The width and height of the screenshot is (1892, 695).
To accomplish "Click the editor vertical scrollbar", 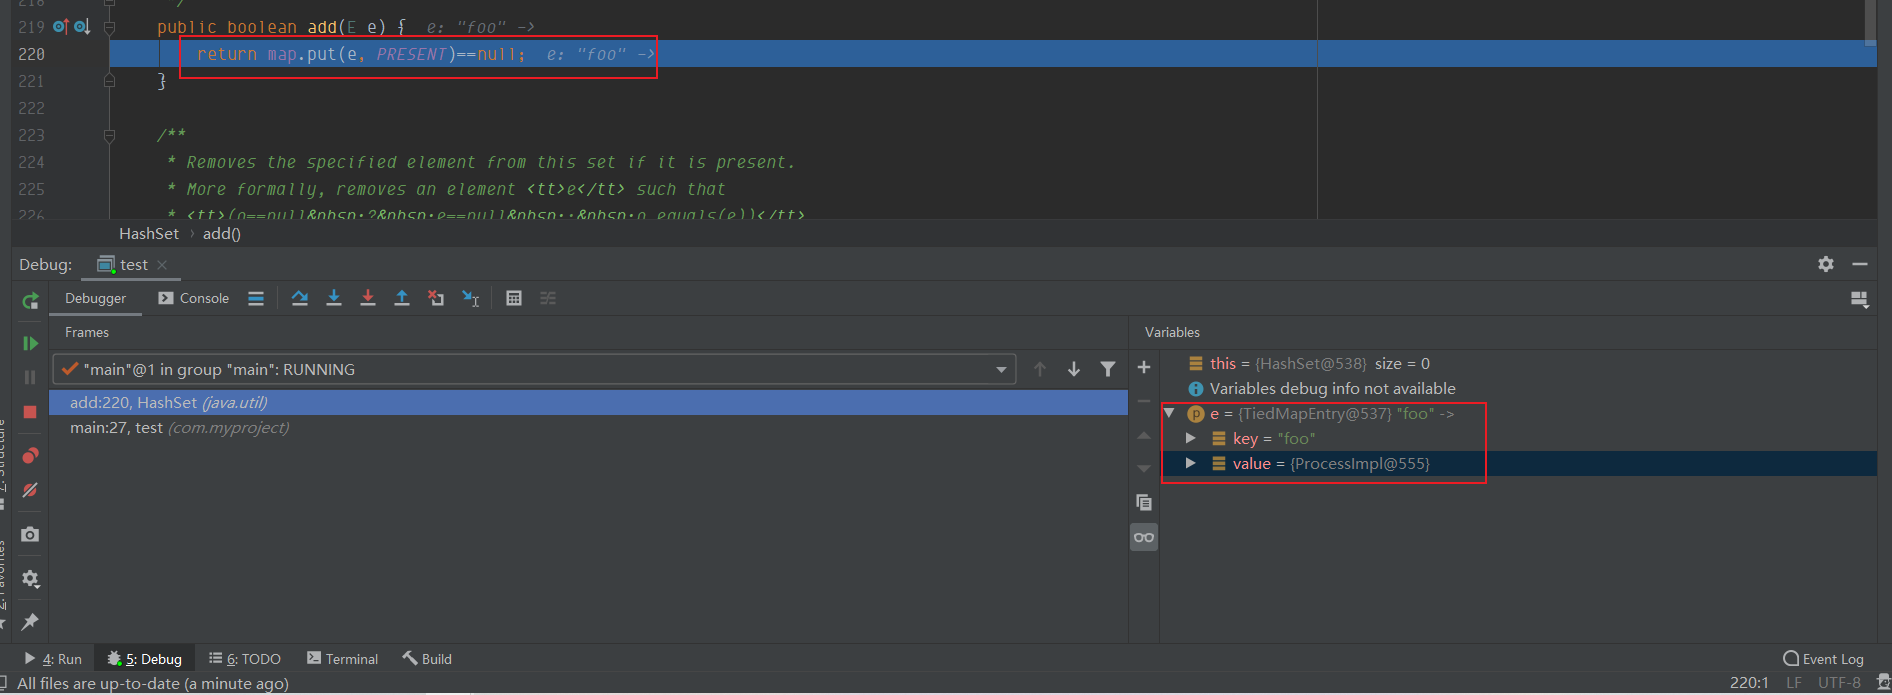I will (x=1870, y=23).
